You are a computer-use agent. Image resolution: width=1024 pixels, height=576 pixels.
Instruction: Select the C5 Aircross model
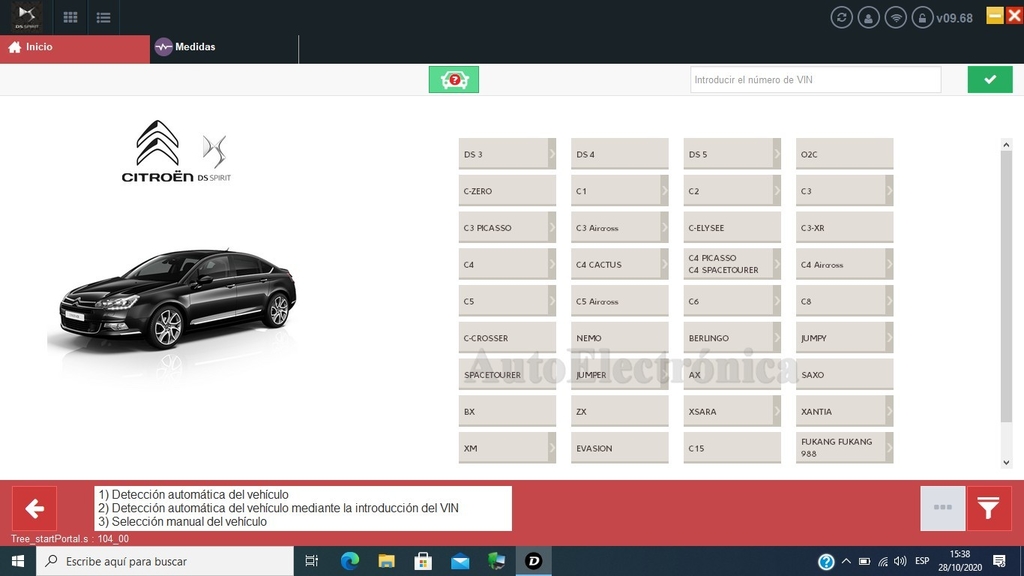(x=620, y=301)
